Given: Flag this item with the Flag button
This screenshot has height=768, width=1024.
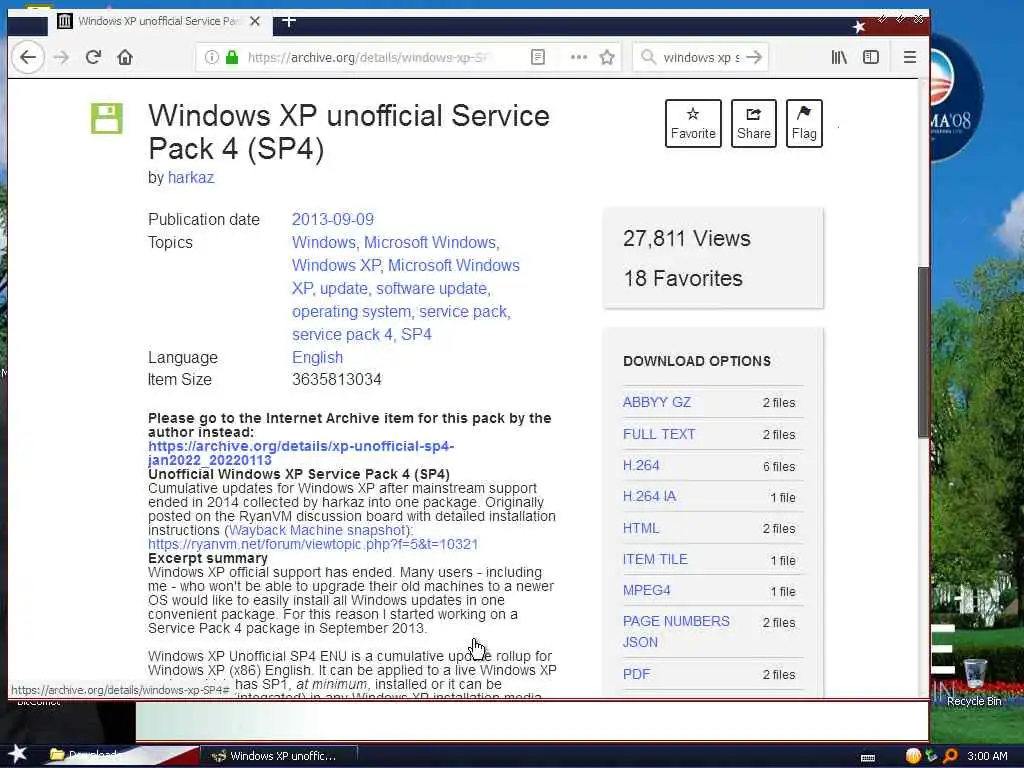Looking at the screenshot, I should (x=804, y=123).
